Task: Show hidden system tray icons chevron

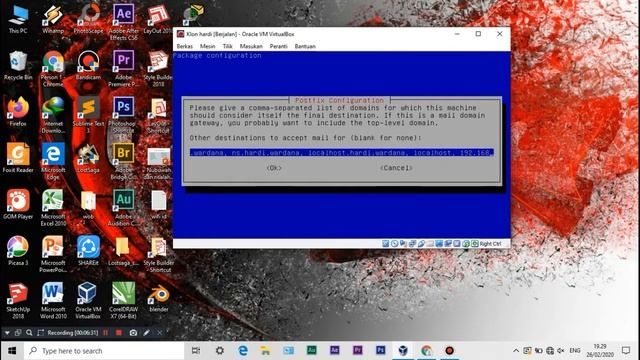Action: 516,351
